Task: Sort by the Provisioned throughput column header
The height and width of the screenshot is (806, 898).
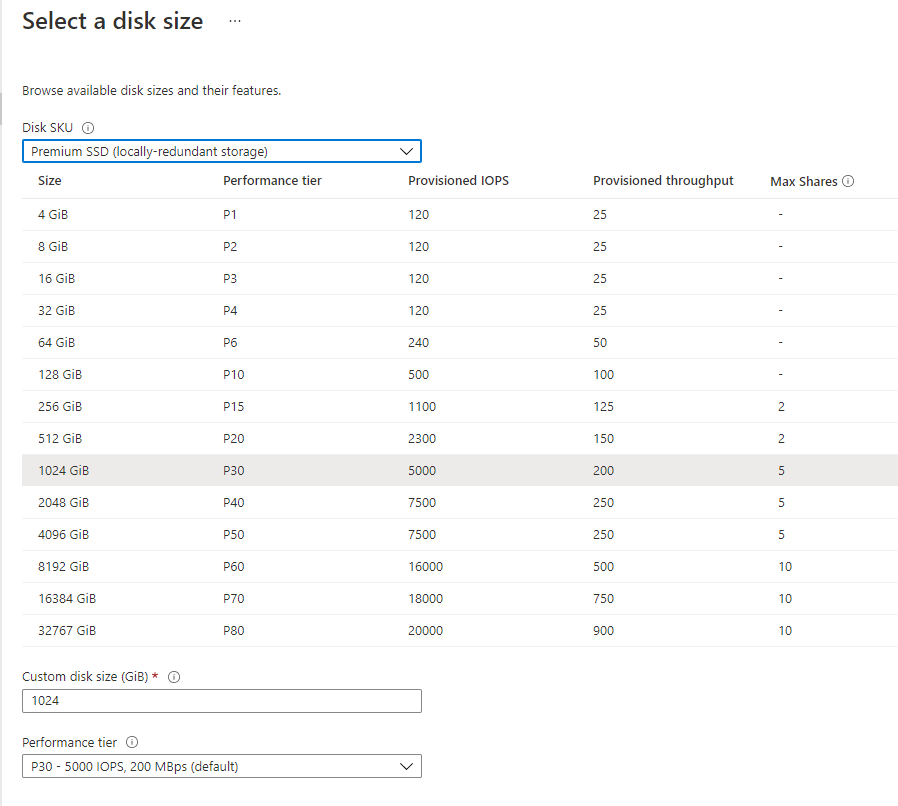Action: (x=663, y=181)
